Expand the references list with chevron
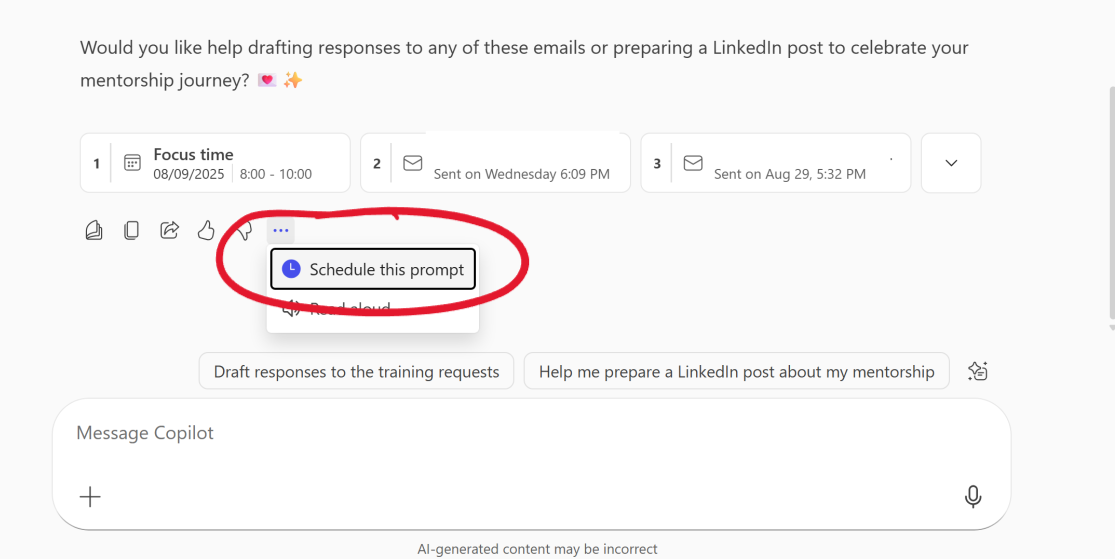The image size is (1115, 559). coord(951,163)
